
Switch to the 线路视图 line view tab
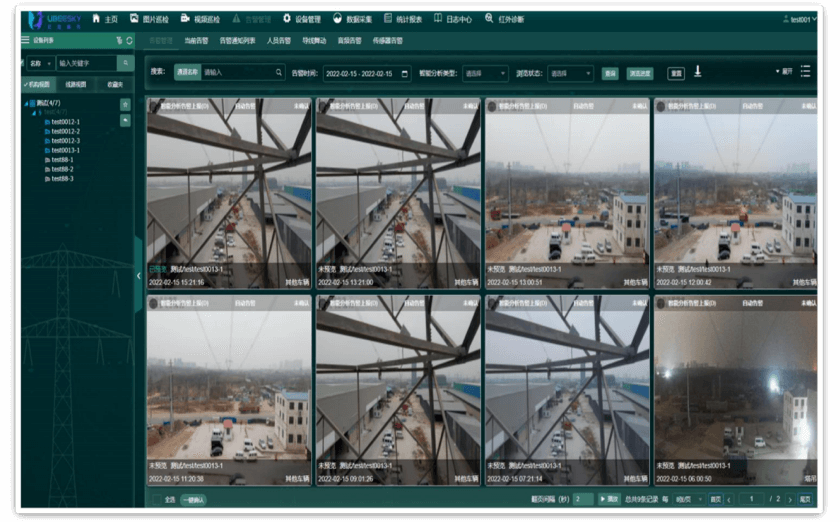click(x=76, y=84)
